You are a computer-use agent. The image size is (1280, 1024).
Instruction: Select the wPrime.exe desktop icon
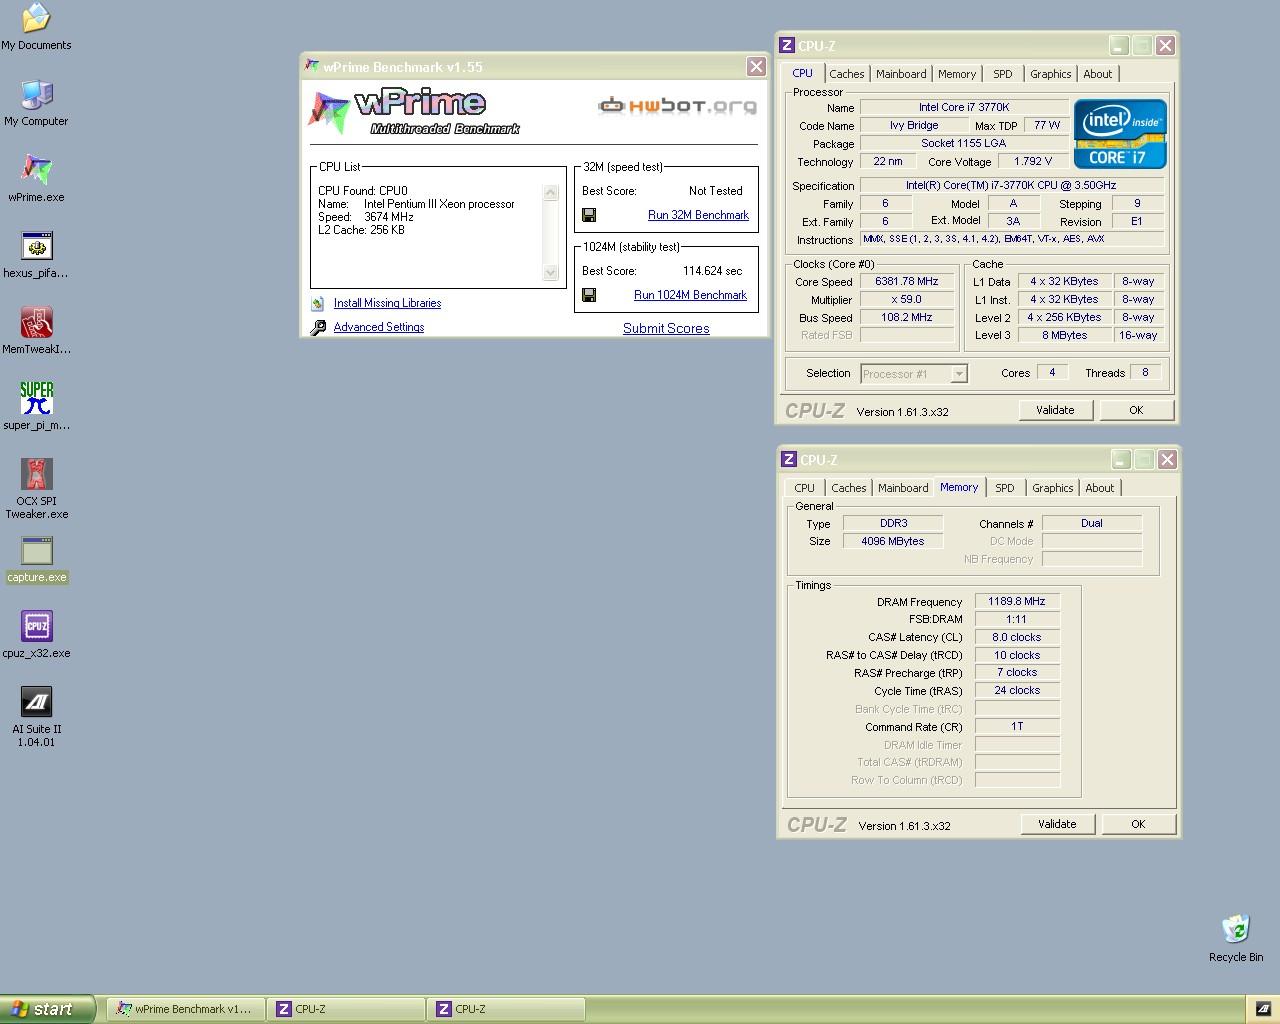[x=36, y=179]
